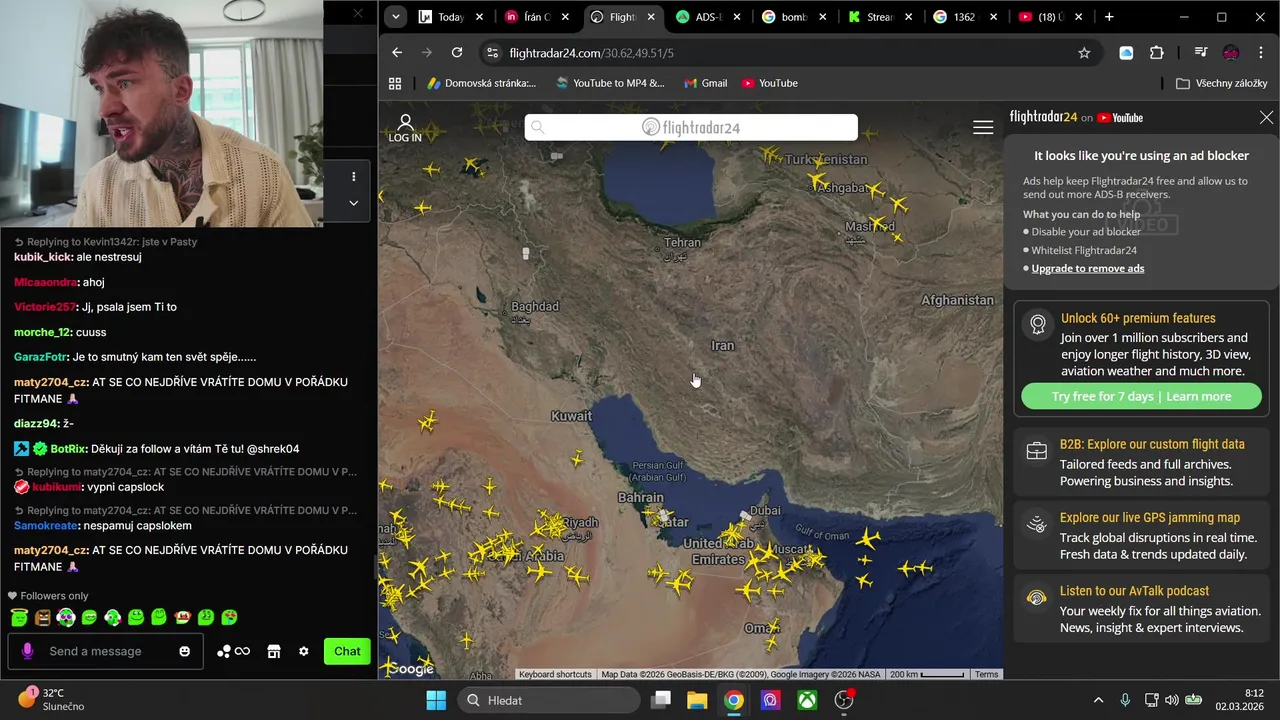The height and width of the screenshot is (720, 1280).
Task: Click the browser forward arrow
Action: [x=427, y=53]
